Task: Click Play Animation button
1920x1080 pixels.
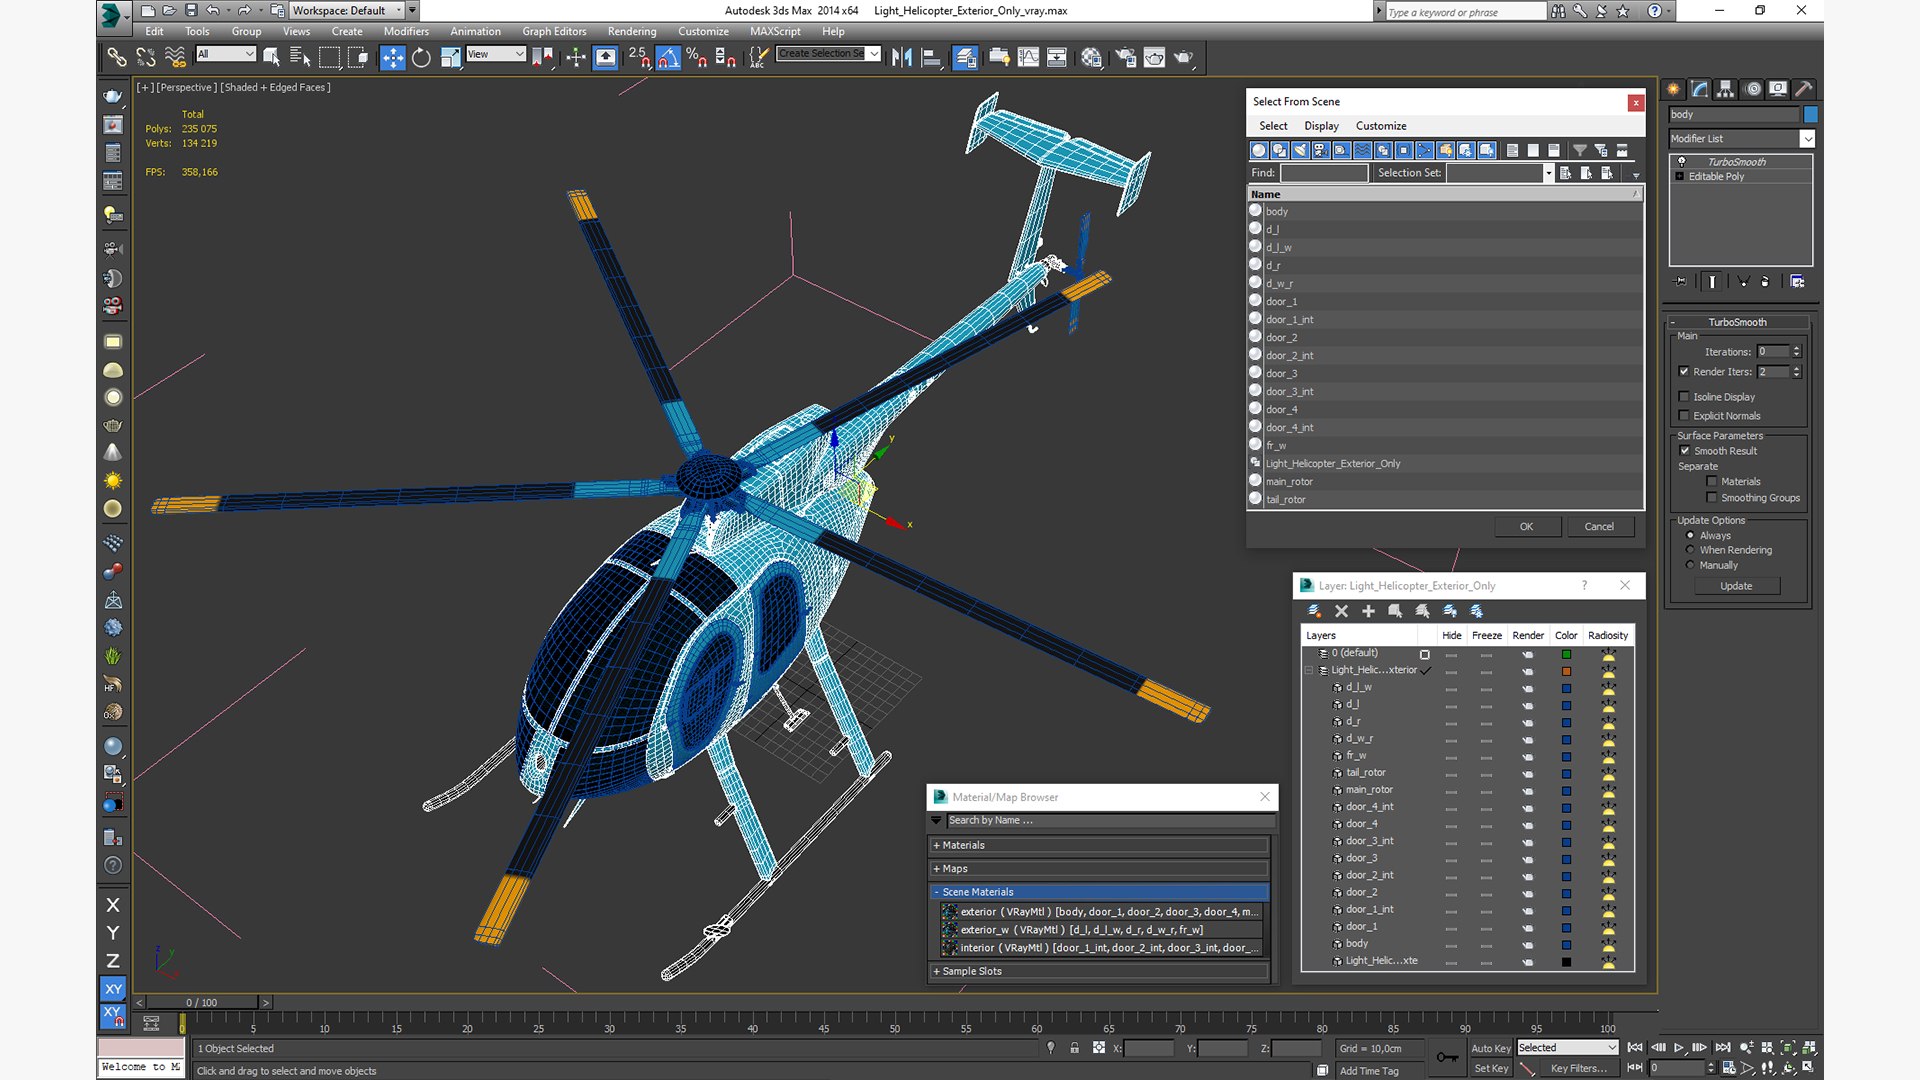Action: (1679, 1047)
